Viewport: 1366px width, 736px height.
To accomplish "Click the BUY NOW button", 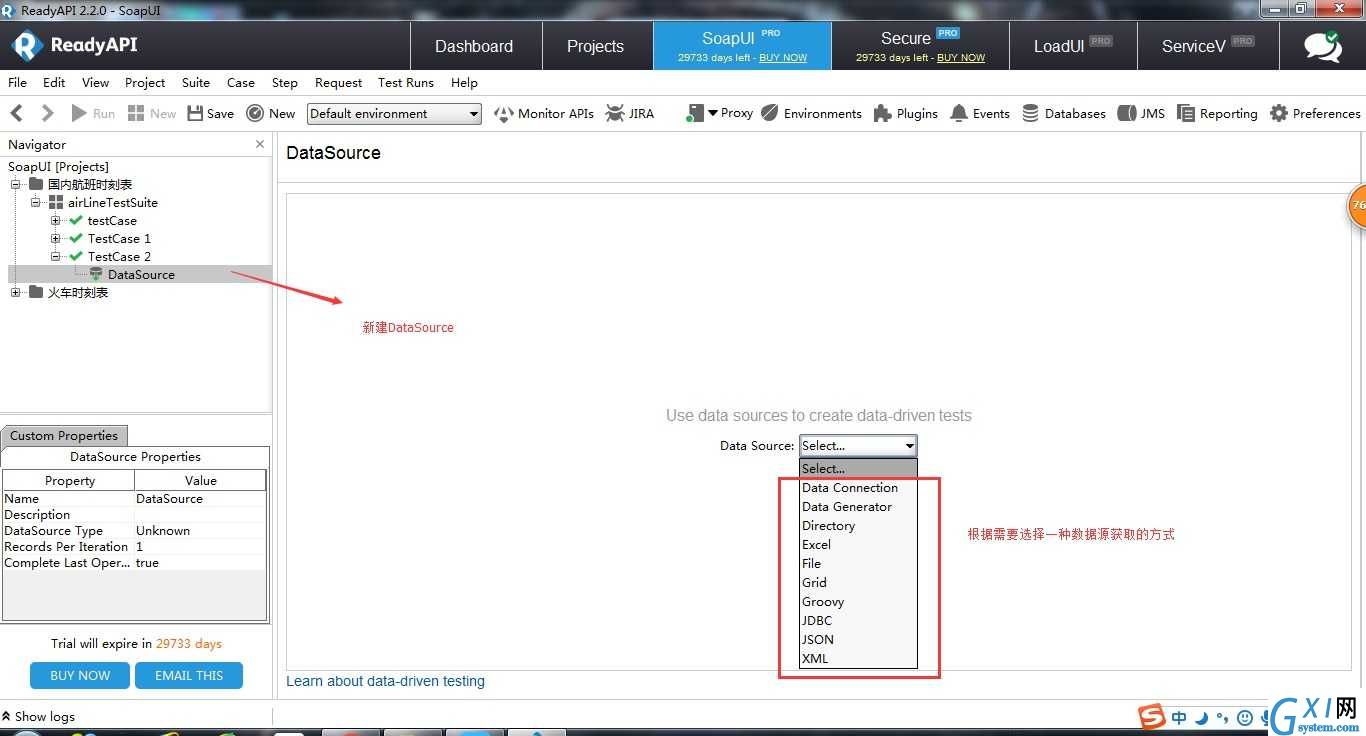I will pyautogui.click(x=80, y=675).
